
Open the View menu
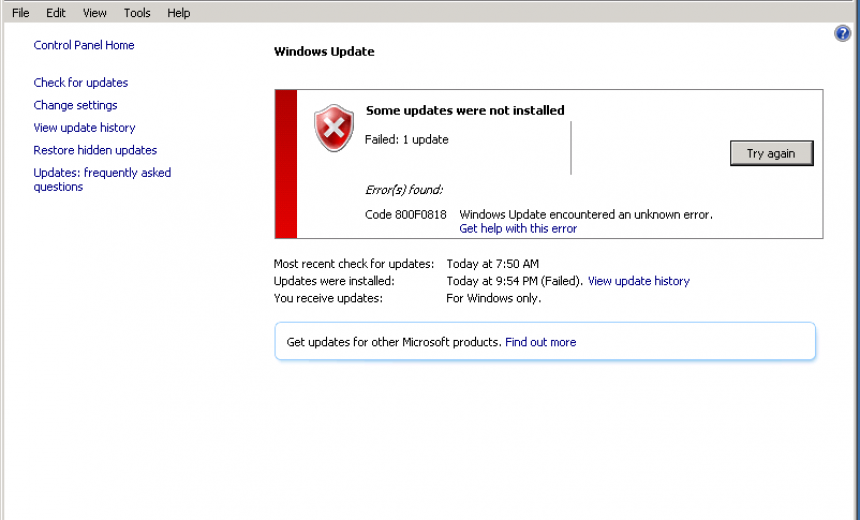[94, 13]
